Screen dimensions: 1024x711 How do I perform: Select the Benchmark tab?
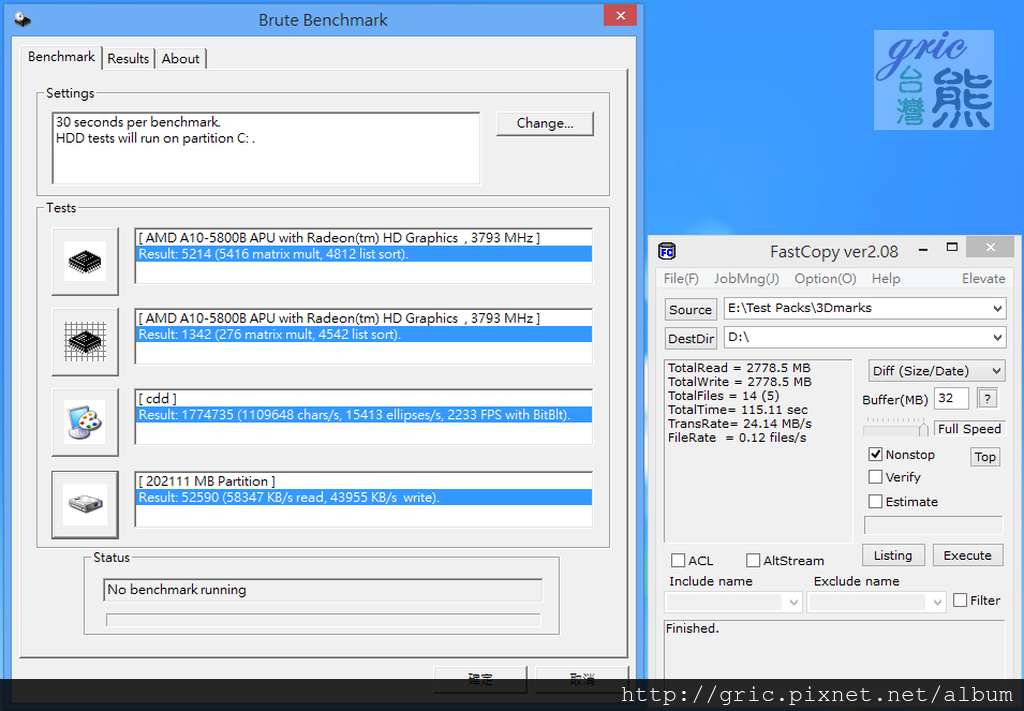(61, 57)
